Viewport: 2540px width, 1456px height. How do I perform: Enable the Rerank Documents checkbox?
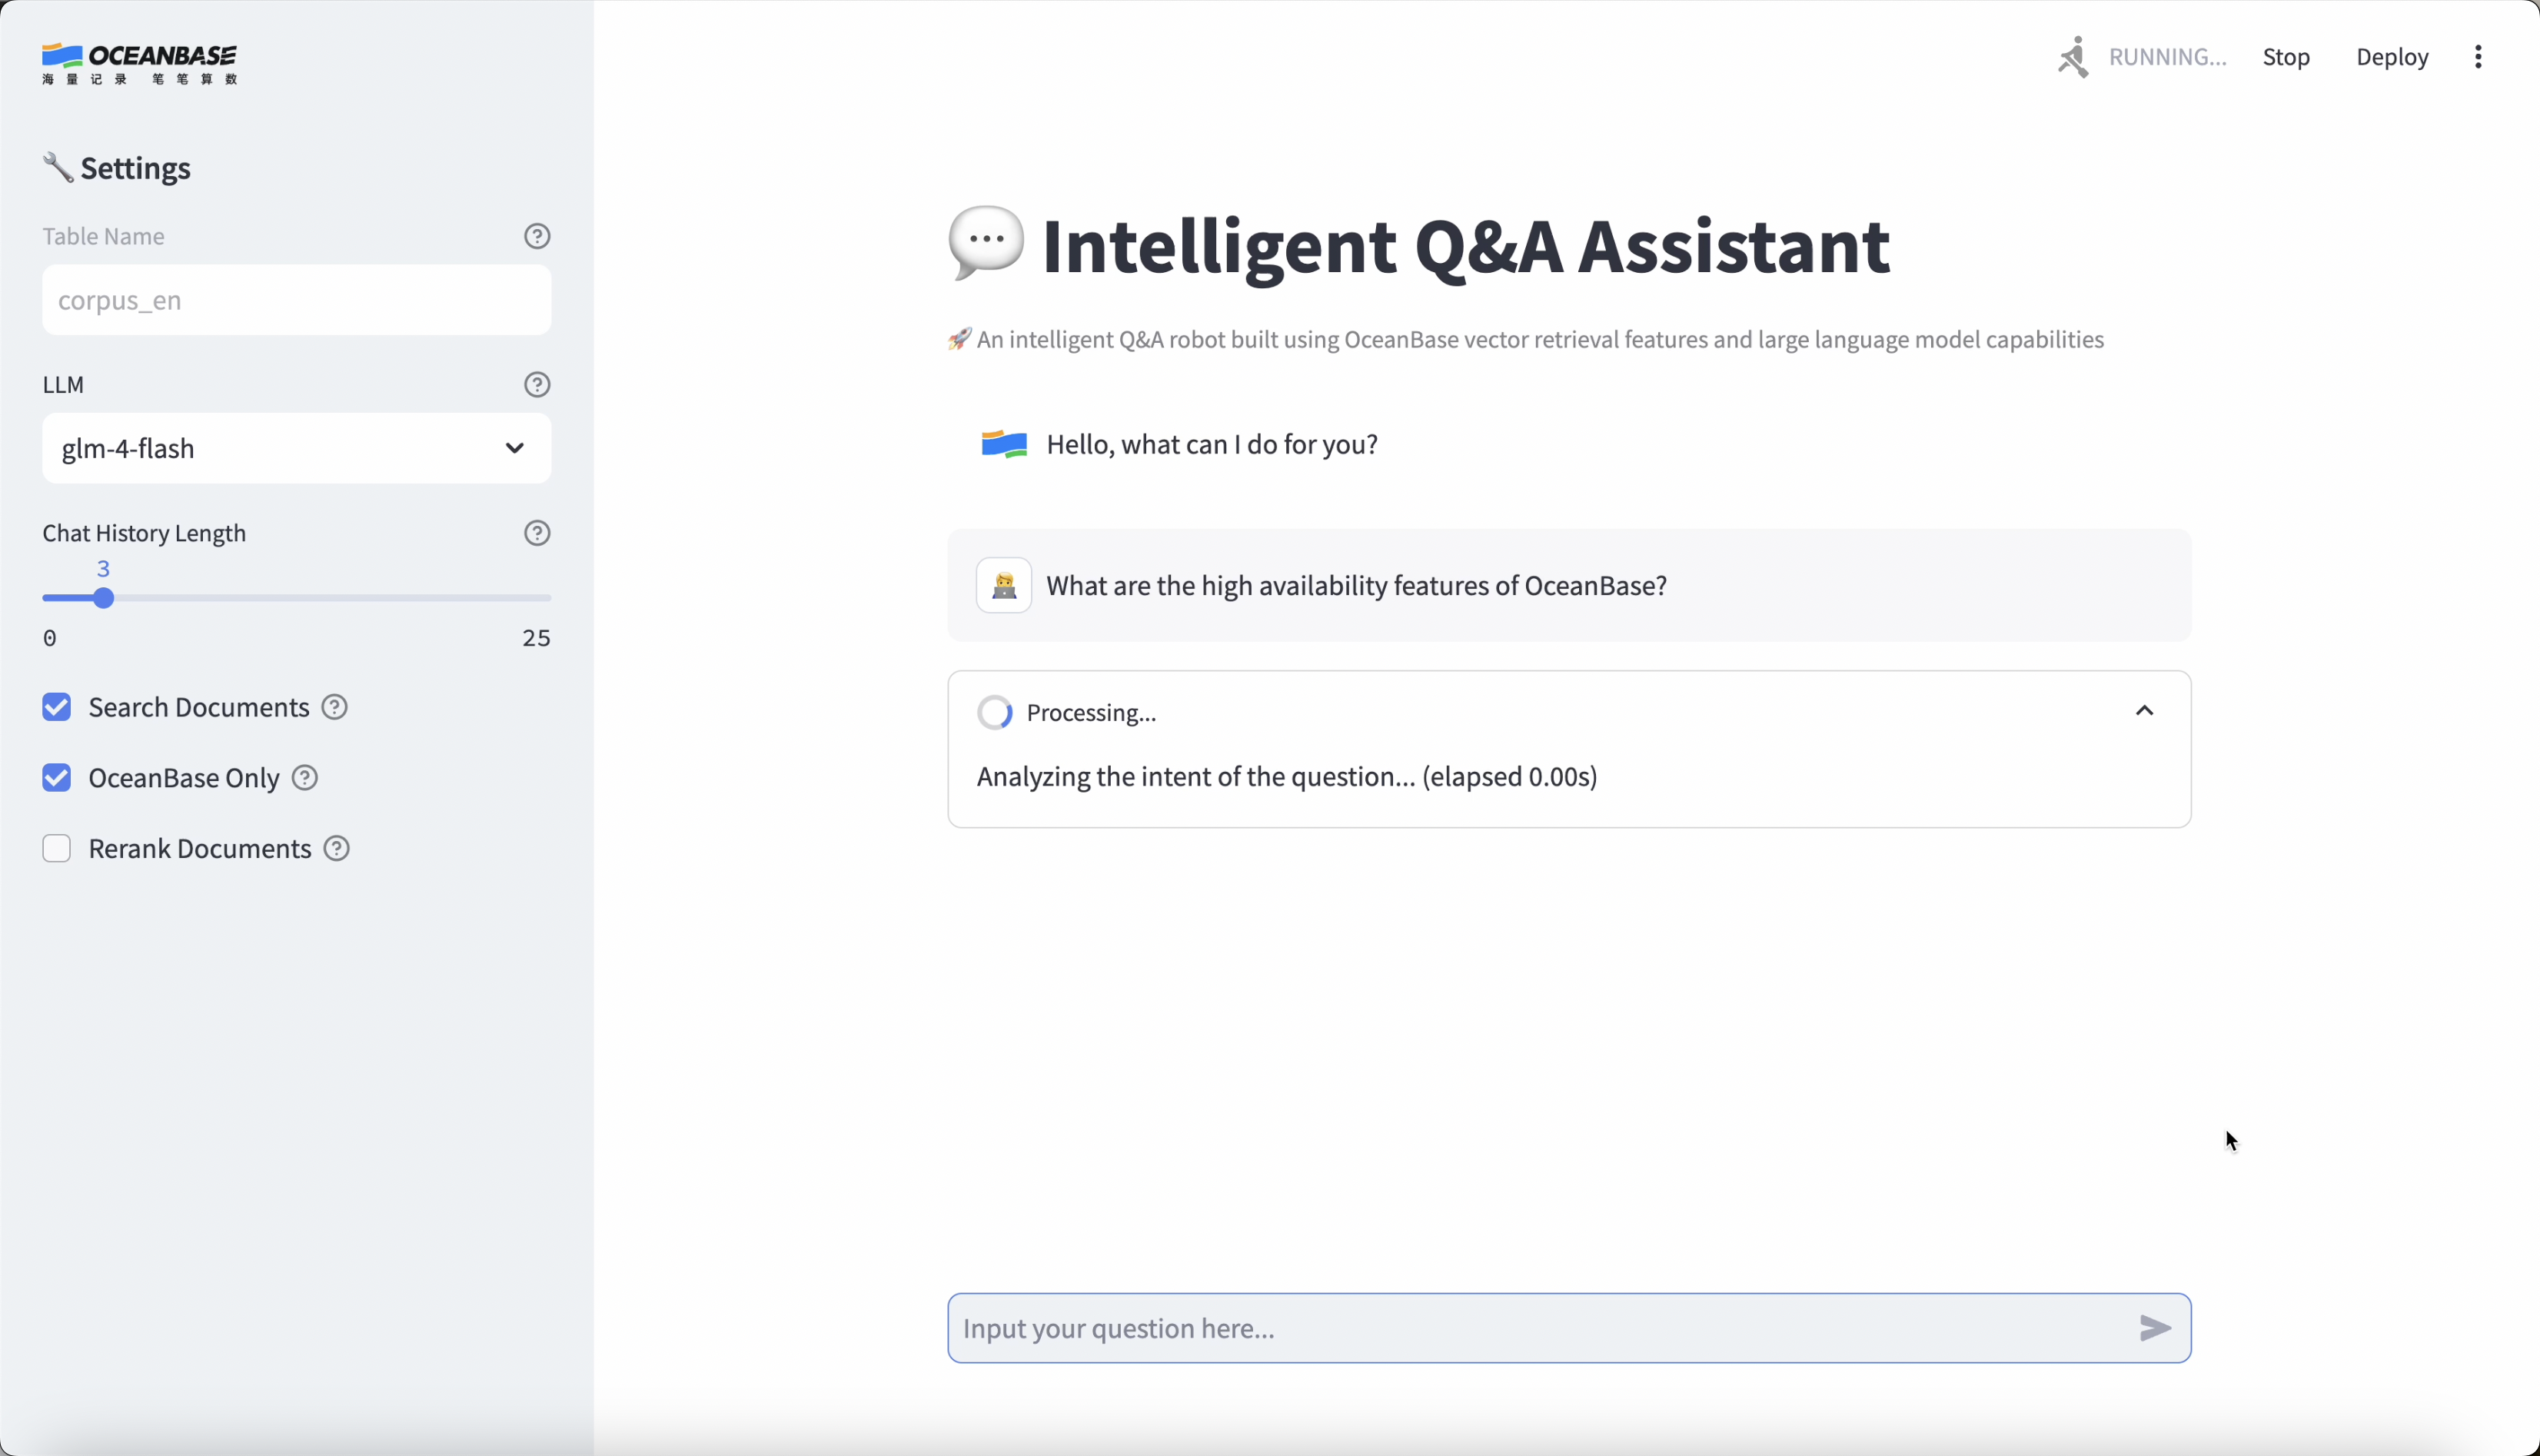pos(57,849)
